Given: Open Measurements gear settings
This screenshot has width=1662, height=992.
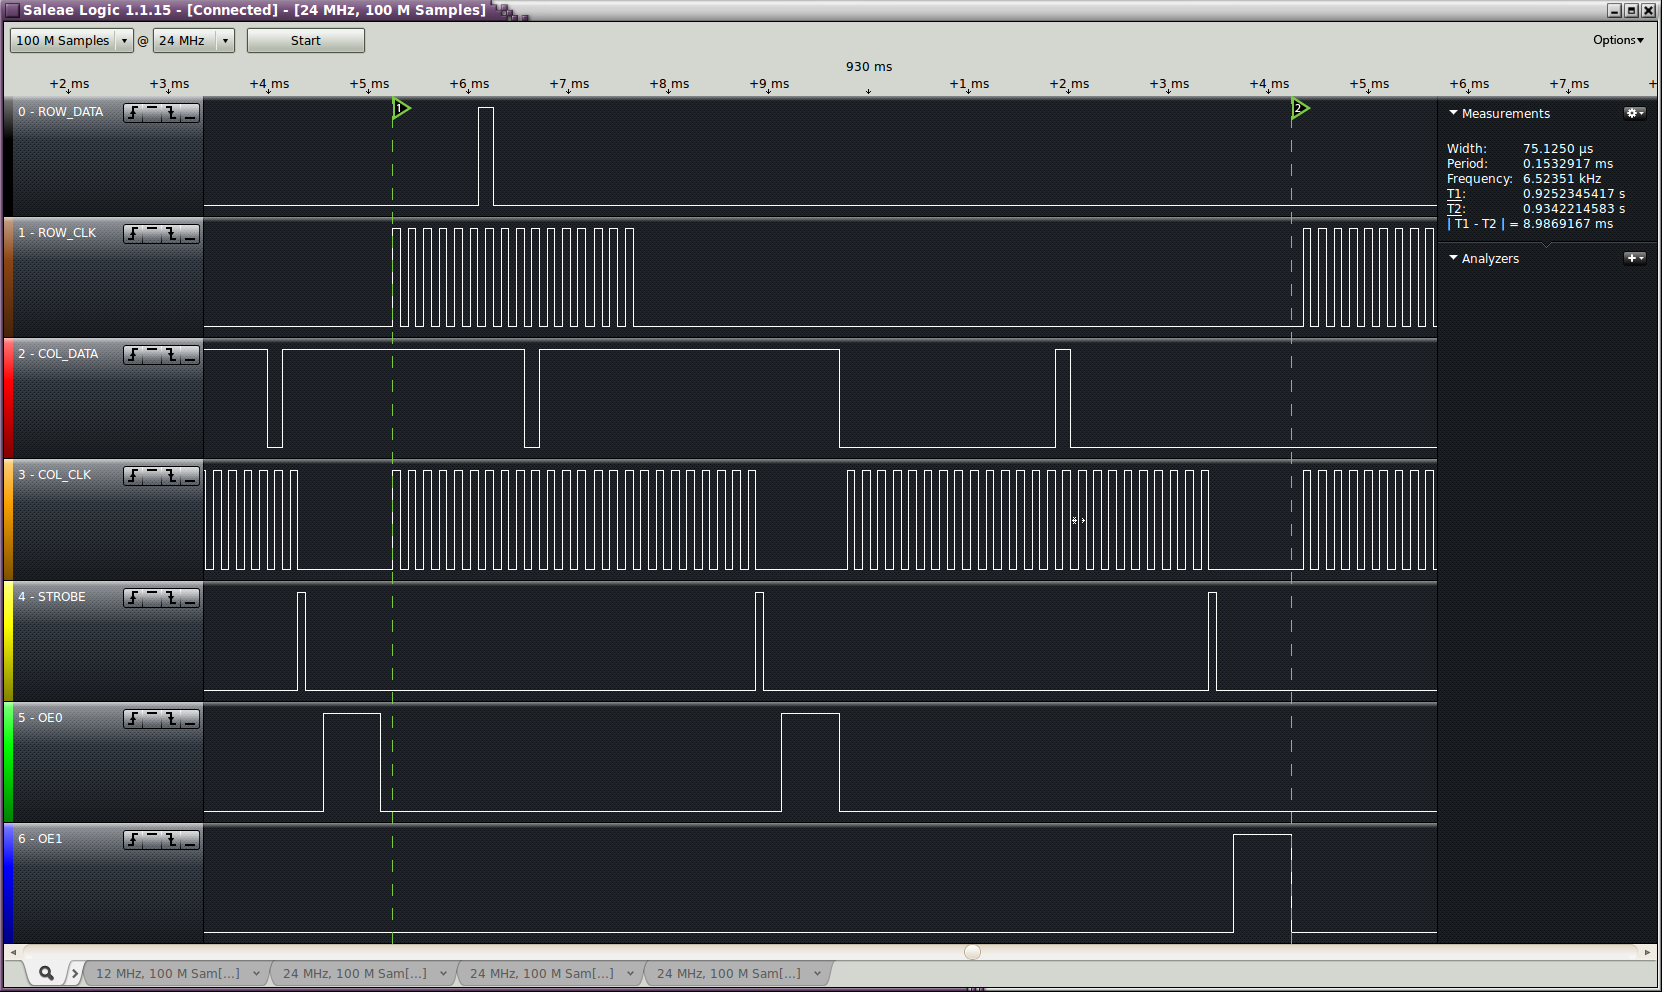Looking at the screenshot, I should pyautogui.click(x=1634, y=113).
